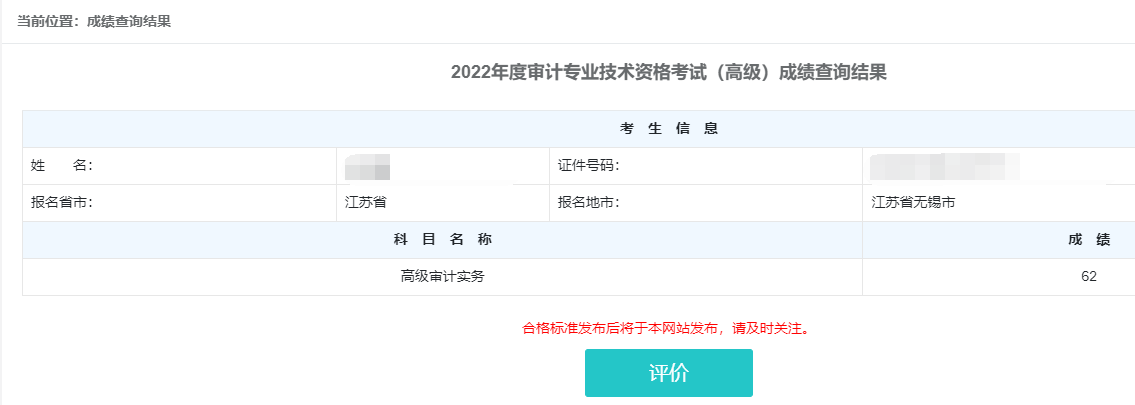
Task: Click the 报名省市 label cell
Action: pyautogui.click(x=62, y=203)
